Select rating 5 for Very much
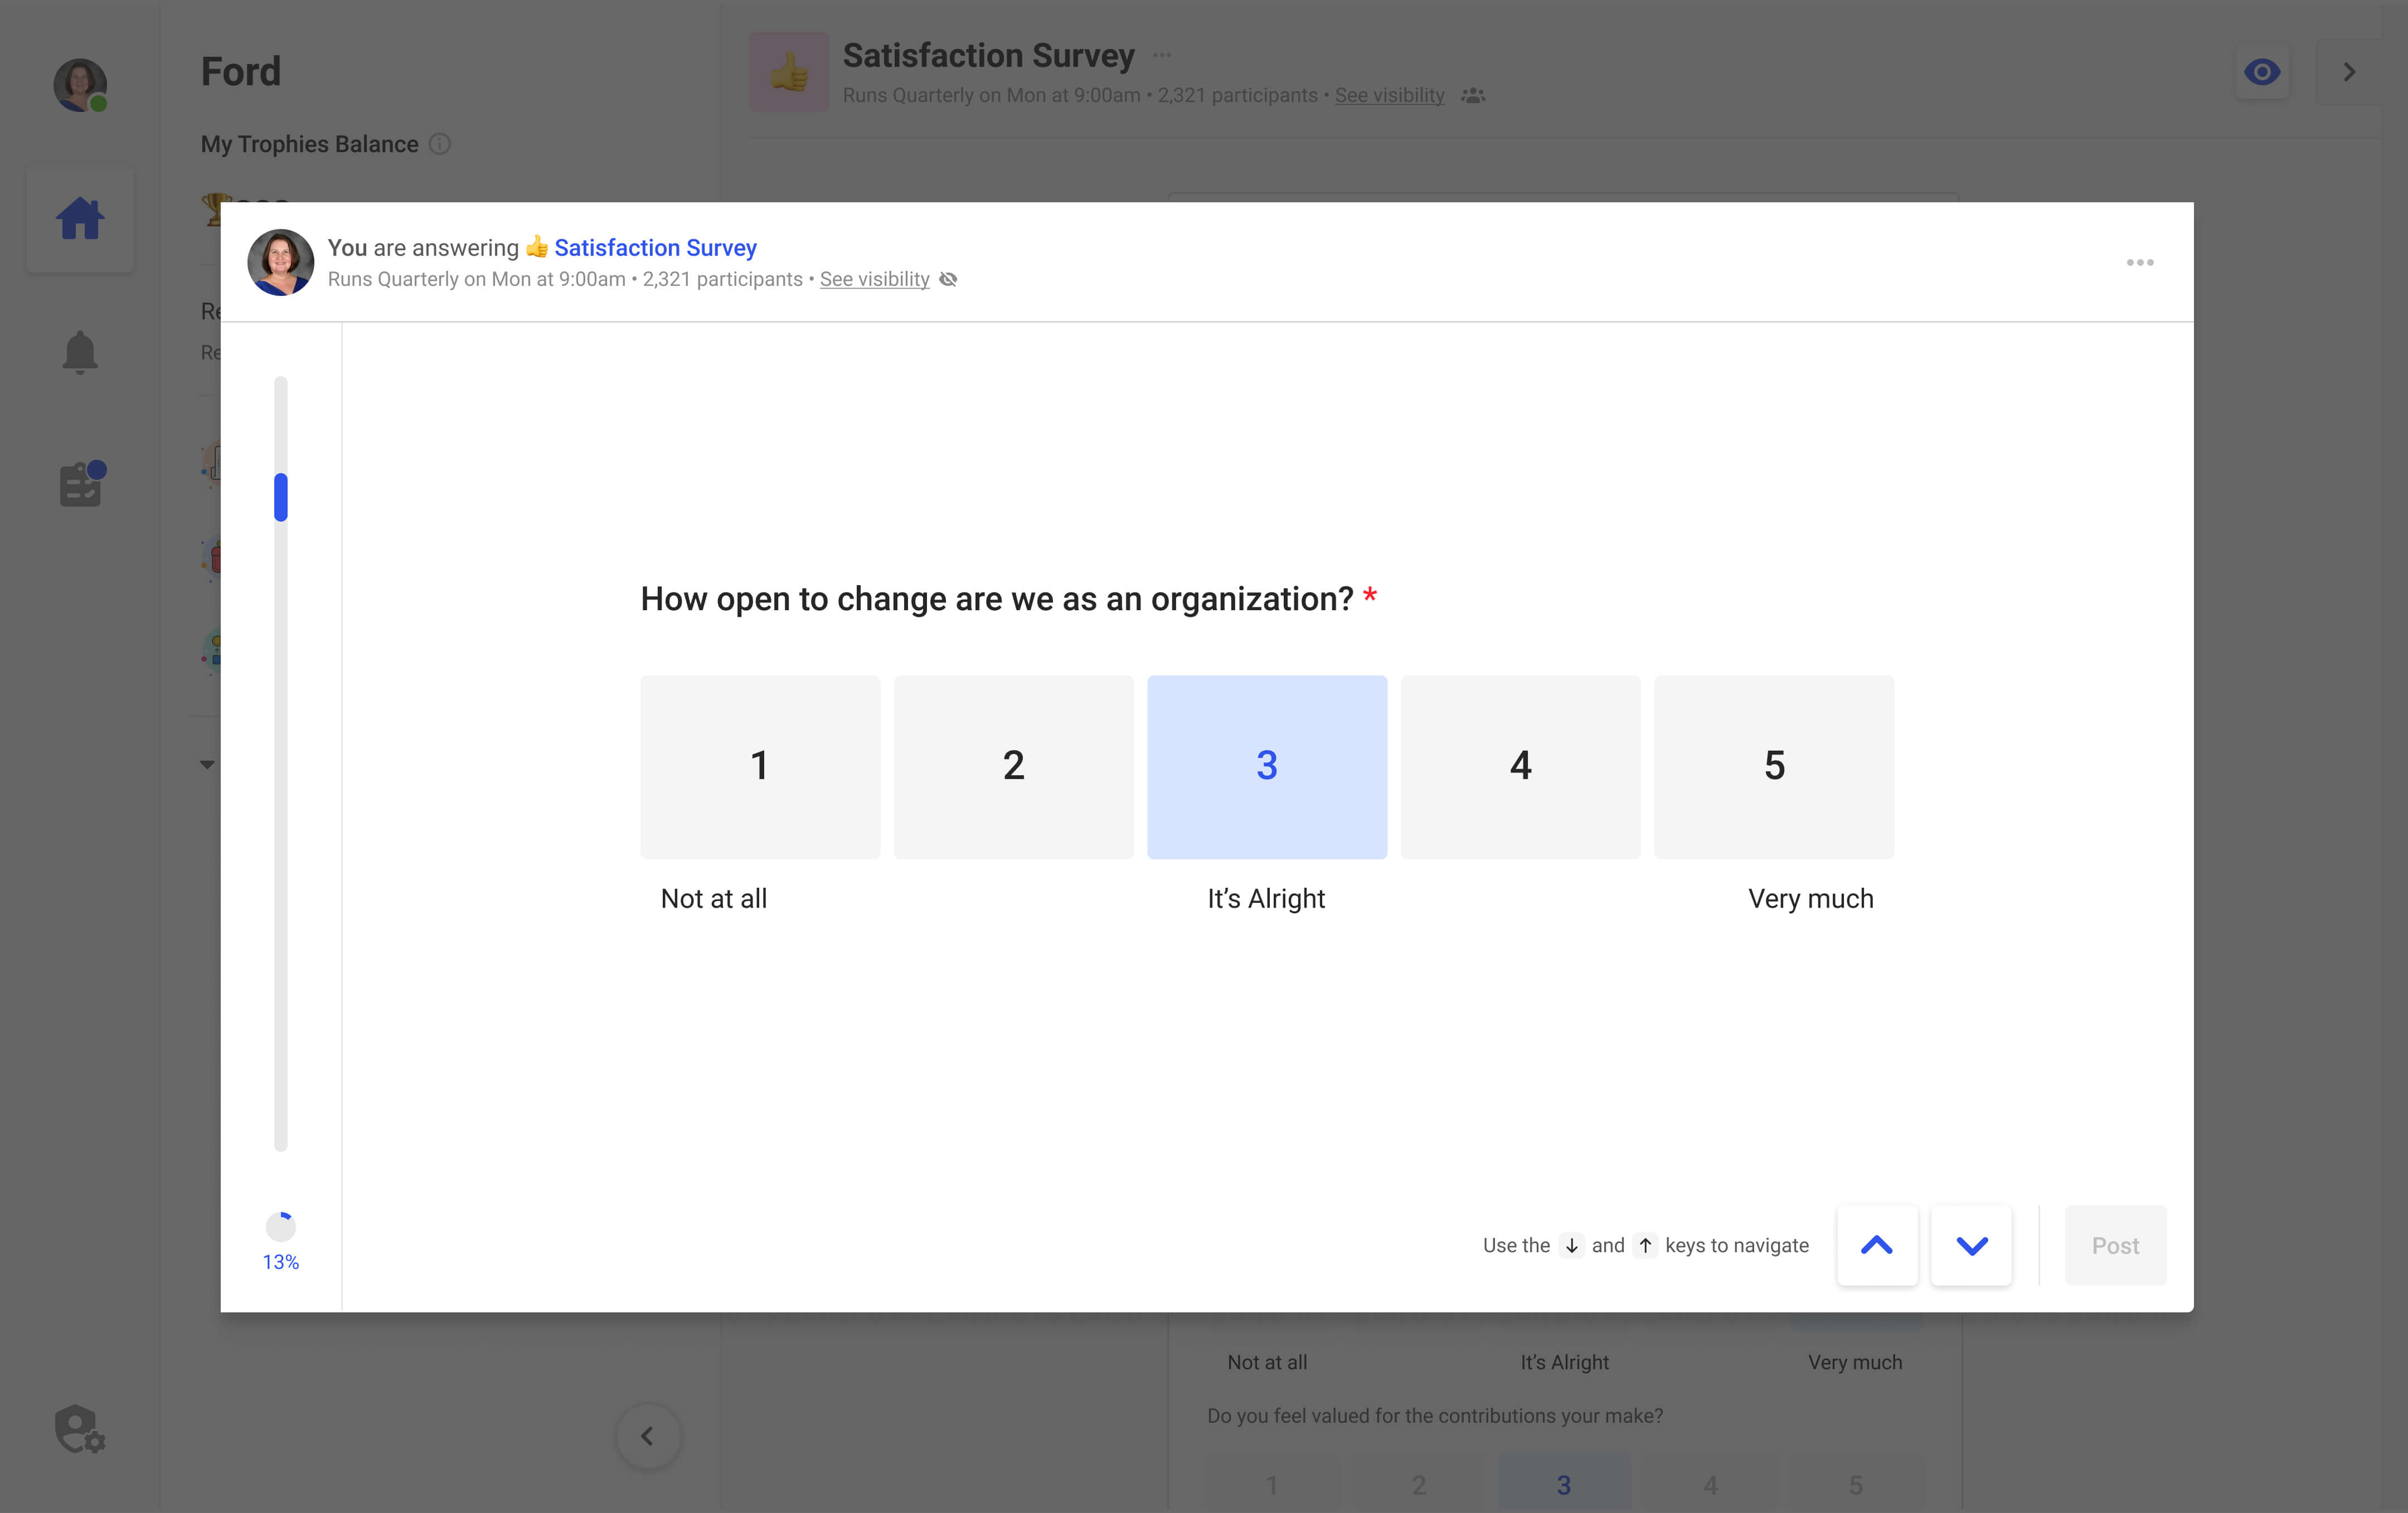Screen dimensions: 2408x1513 coord(1774,766)
